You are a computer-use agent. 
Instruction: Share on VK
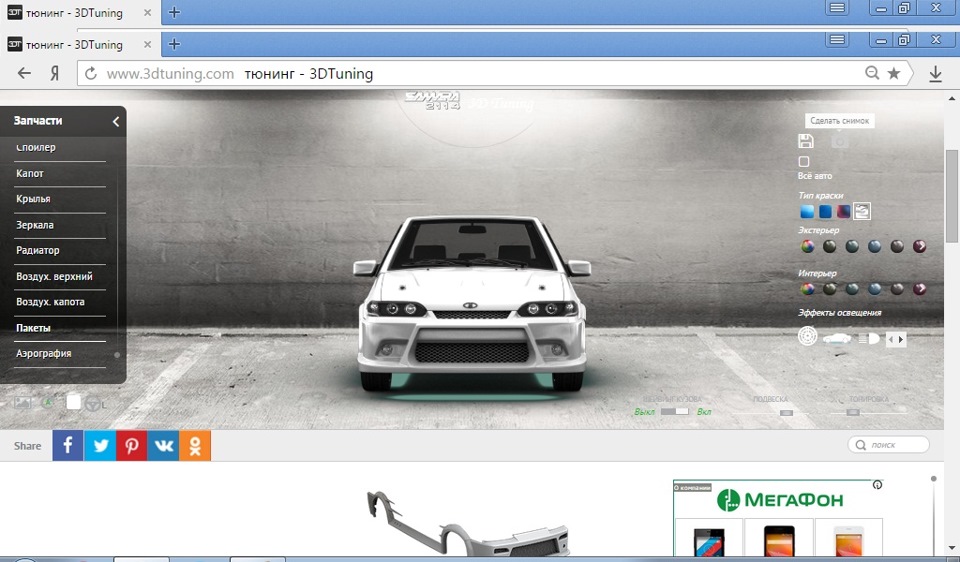(x=163, y=445)
